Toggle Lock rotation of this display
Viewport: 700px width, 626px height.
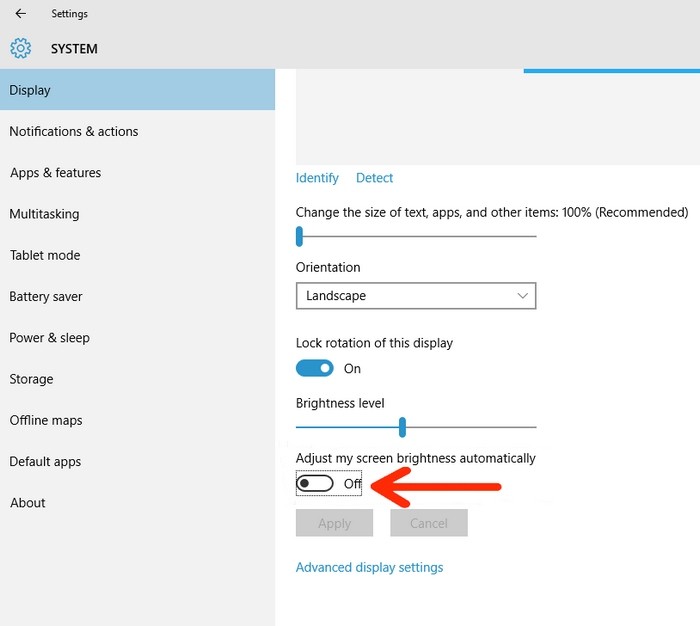(x=315, y=368)
